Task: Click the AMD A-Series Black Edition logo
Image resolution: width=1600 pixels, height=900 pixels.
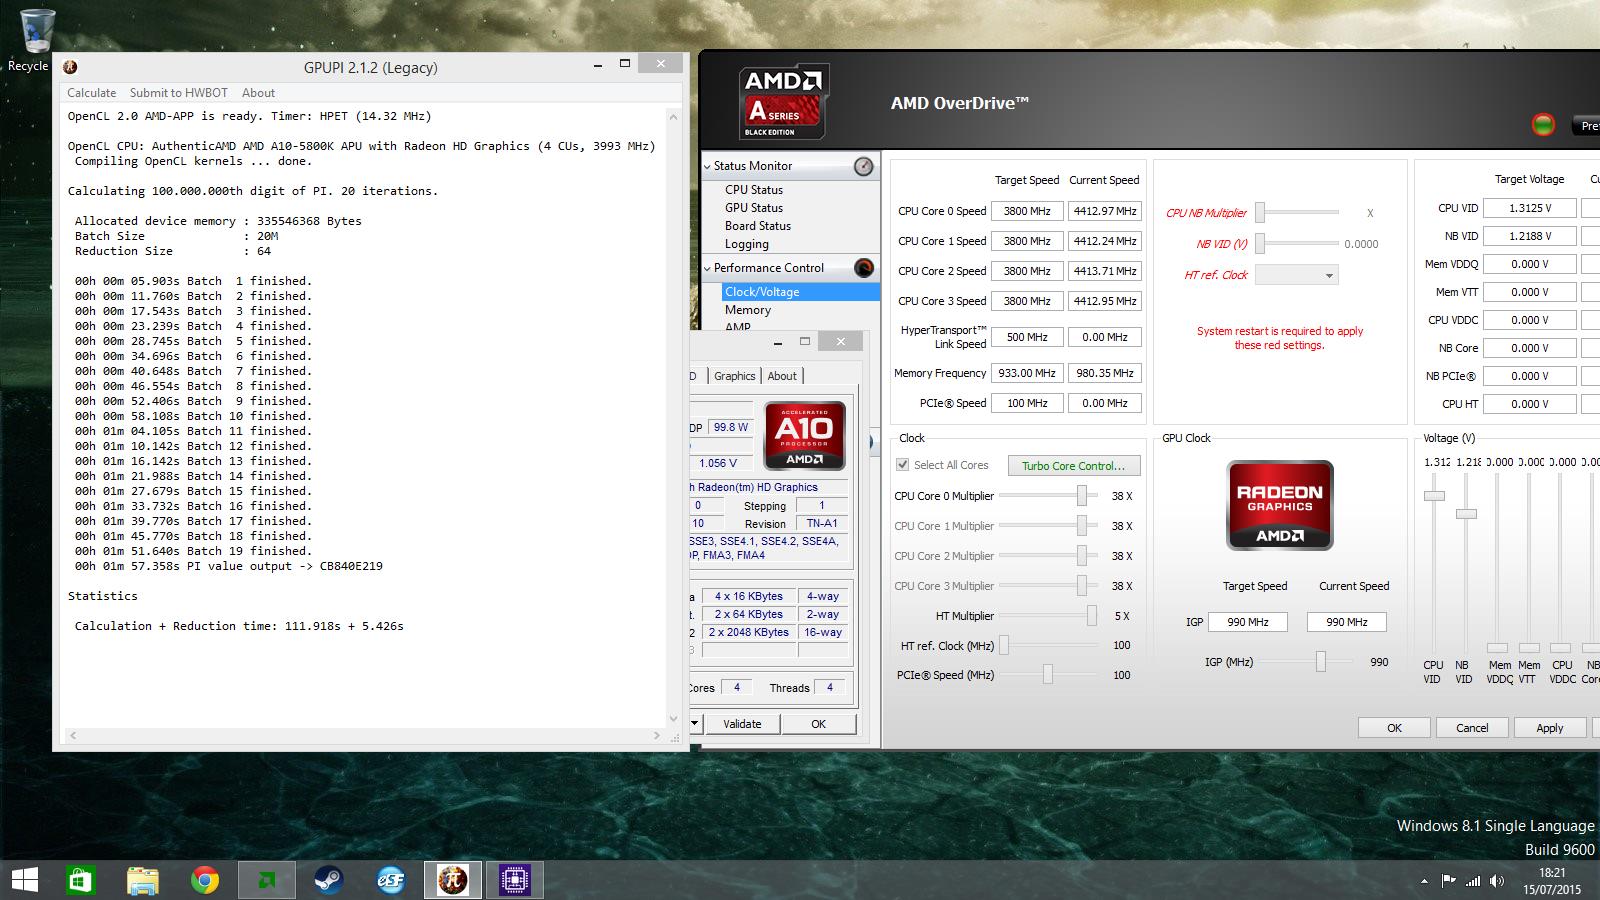Action: pos(785,102)
